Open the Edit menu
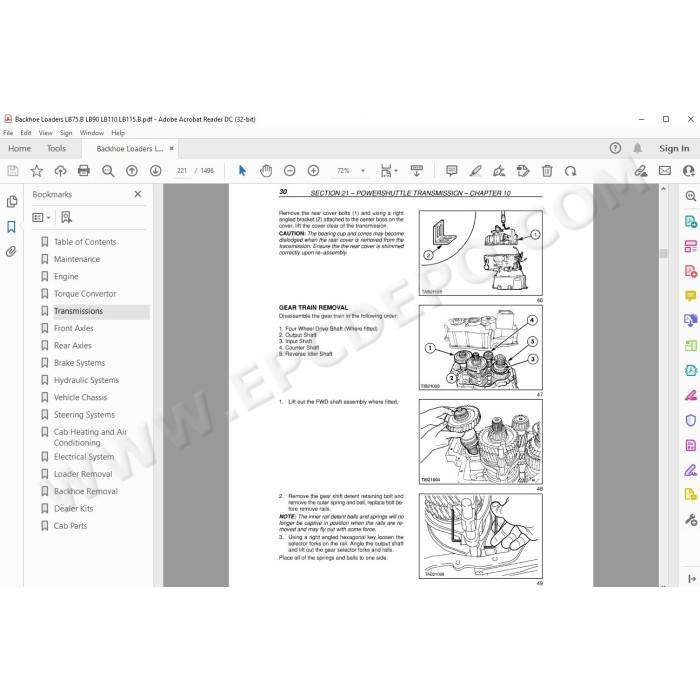 click(26, 133)
